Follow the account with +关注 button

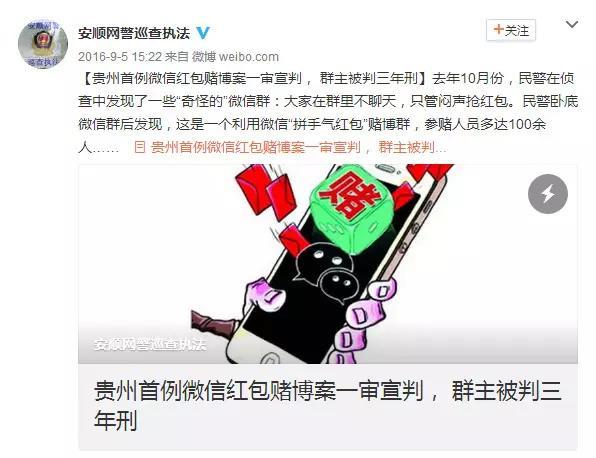tap(510, 30)
